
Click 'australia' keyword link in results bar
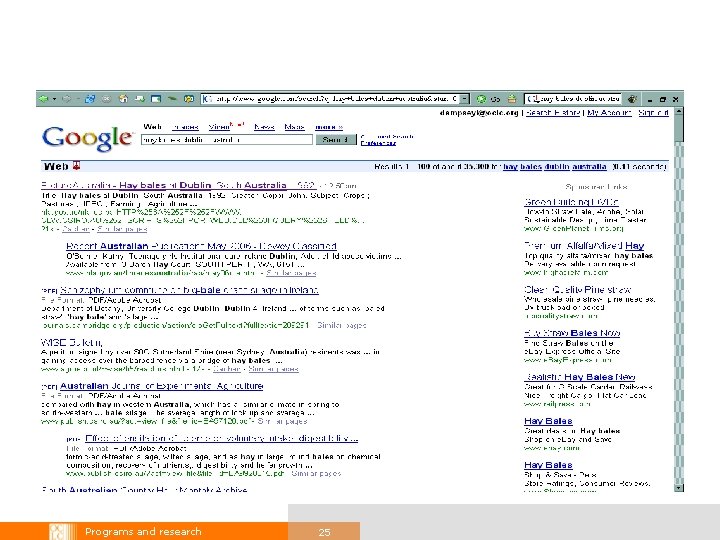[589, 167]
